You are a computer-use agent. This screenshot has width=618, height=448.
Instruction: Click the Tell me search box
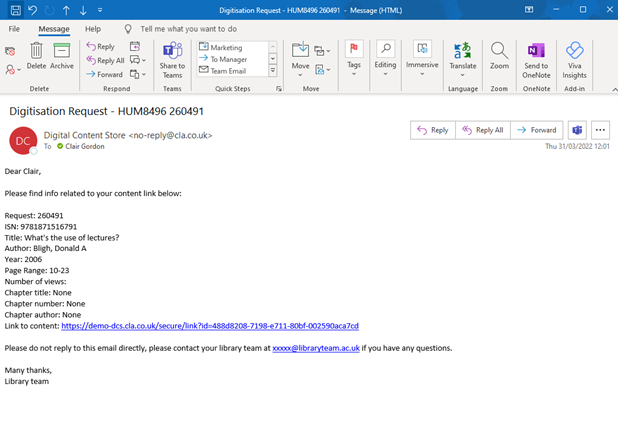(188, 29)
